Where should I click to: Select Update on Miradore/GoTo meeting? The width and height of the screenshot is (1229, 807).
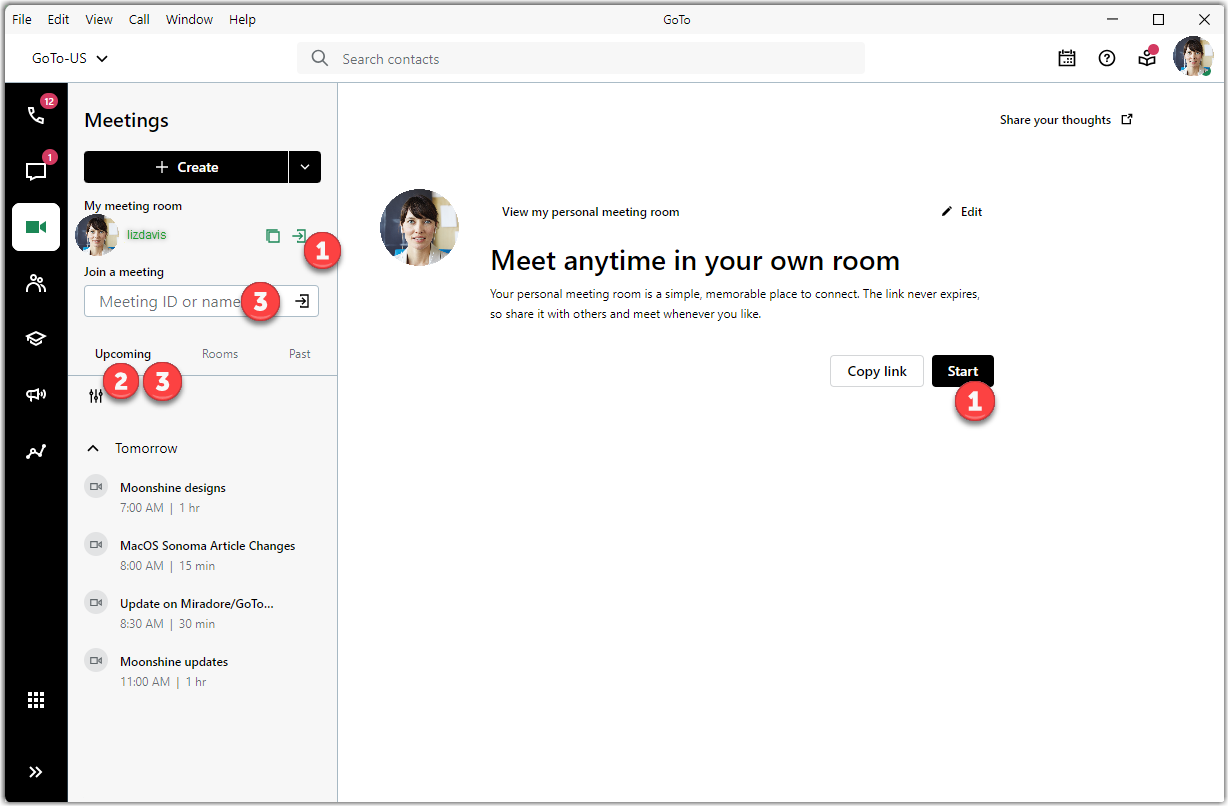tap(202, 613)
